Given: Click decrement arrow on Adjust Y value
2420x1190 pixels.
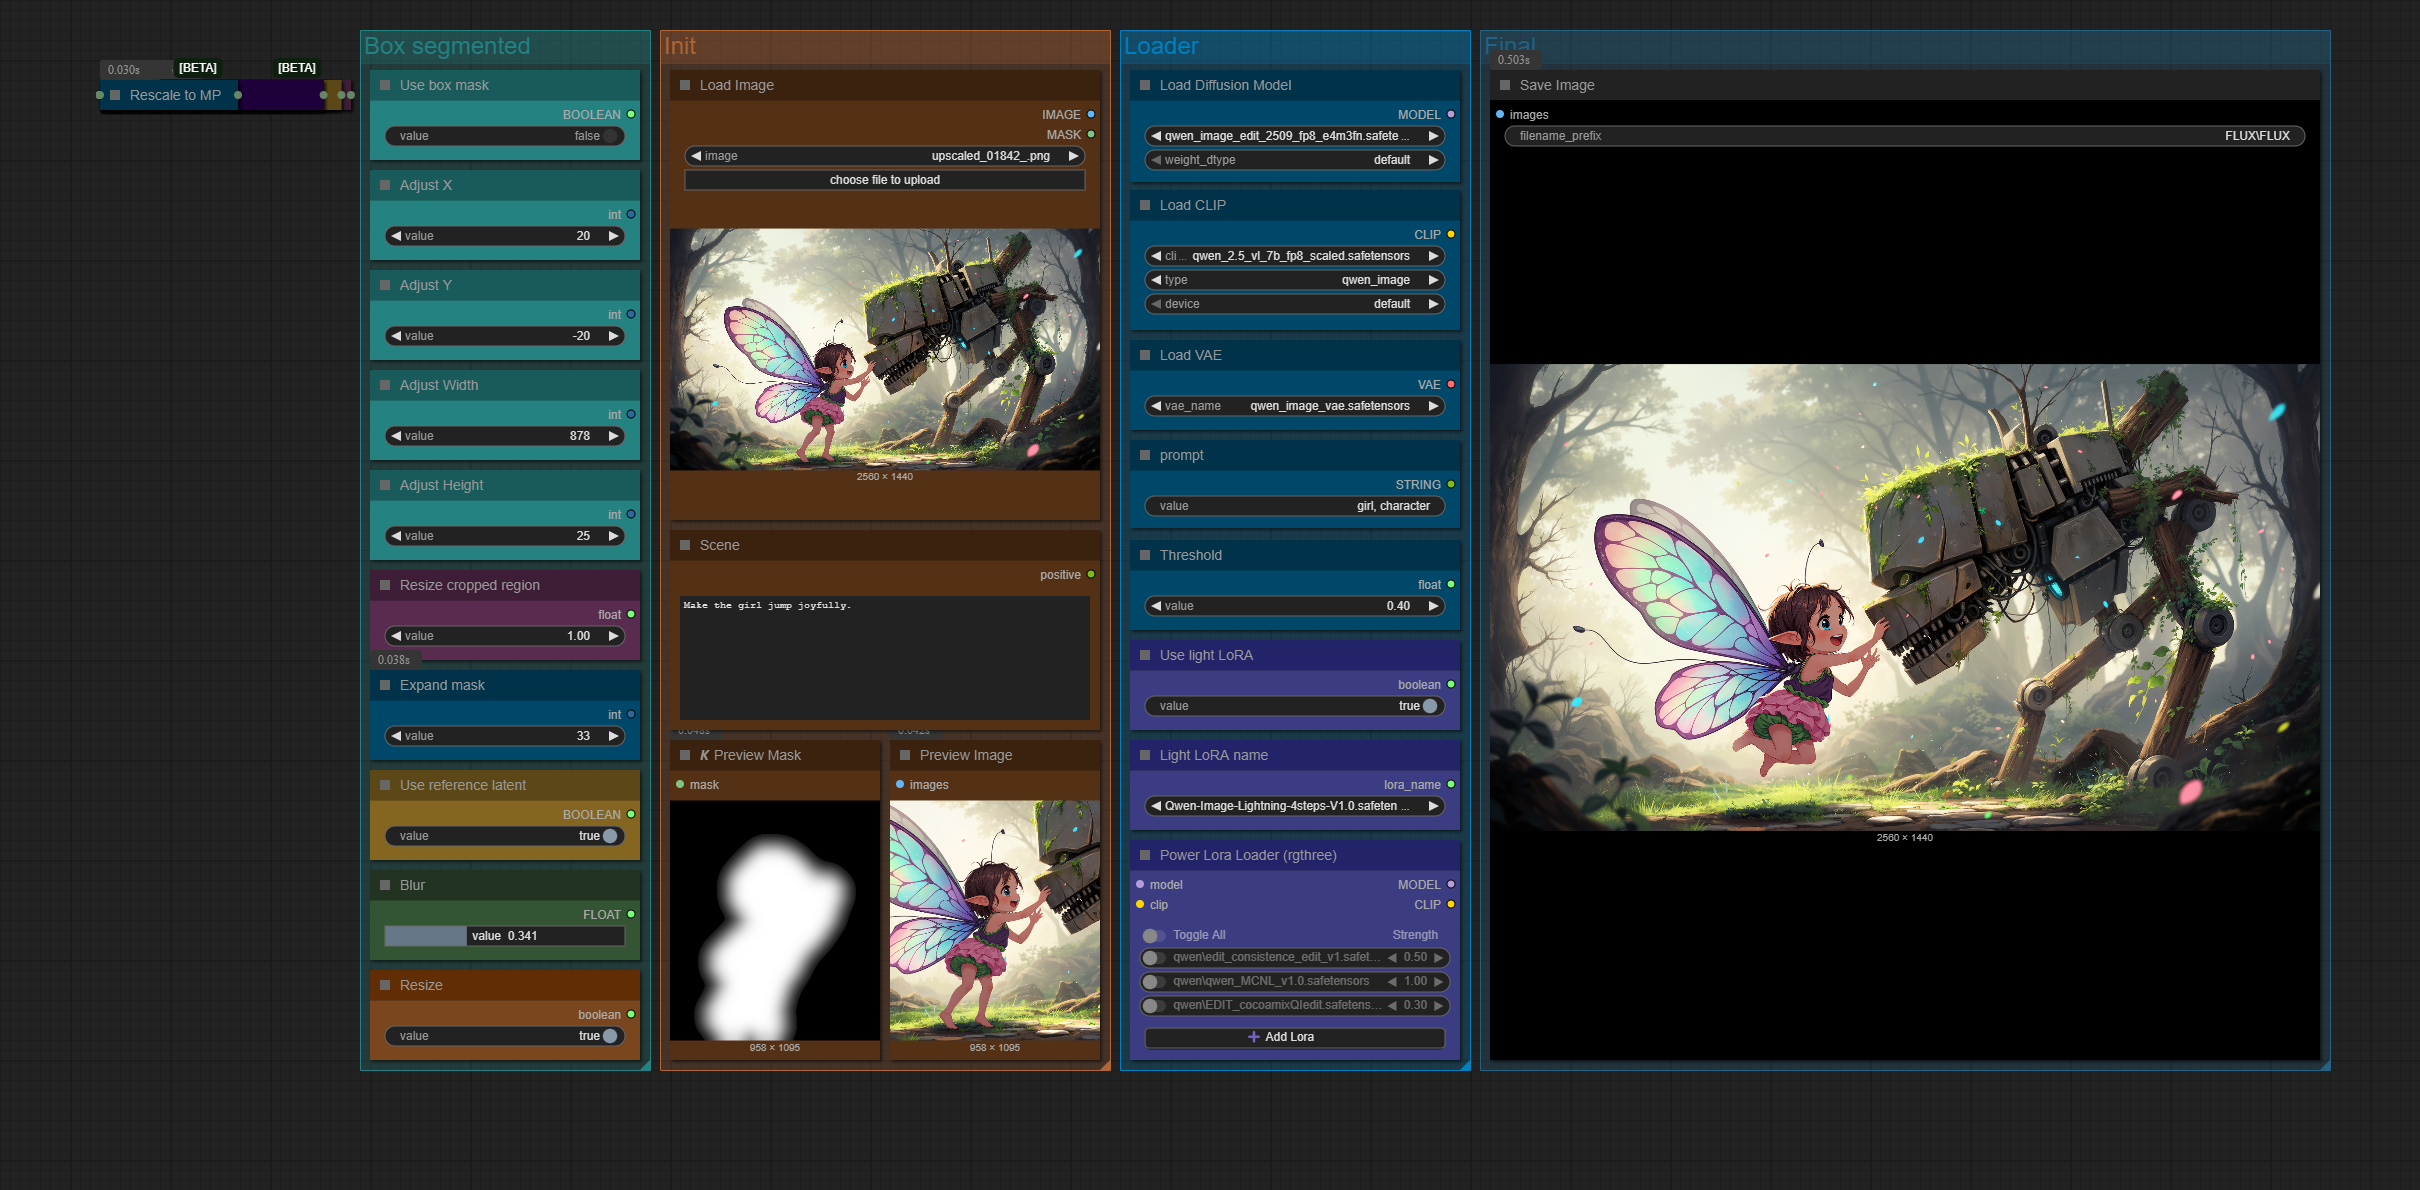Looking at the screenshot, I should tap(396, 336).
